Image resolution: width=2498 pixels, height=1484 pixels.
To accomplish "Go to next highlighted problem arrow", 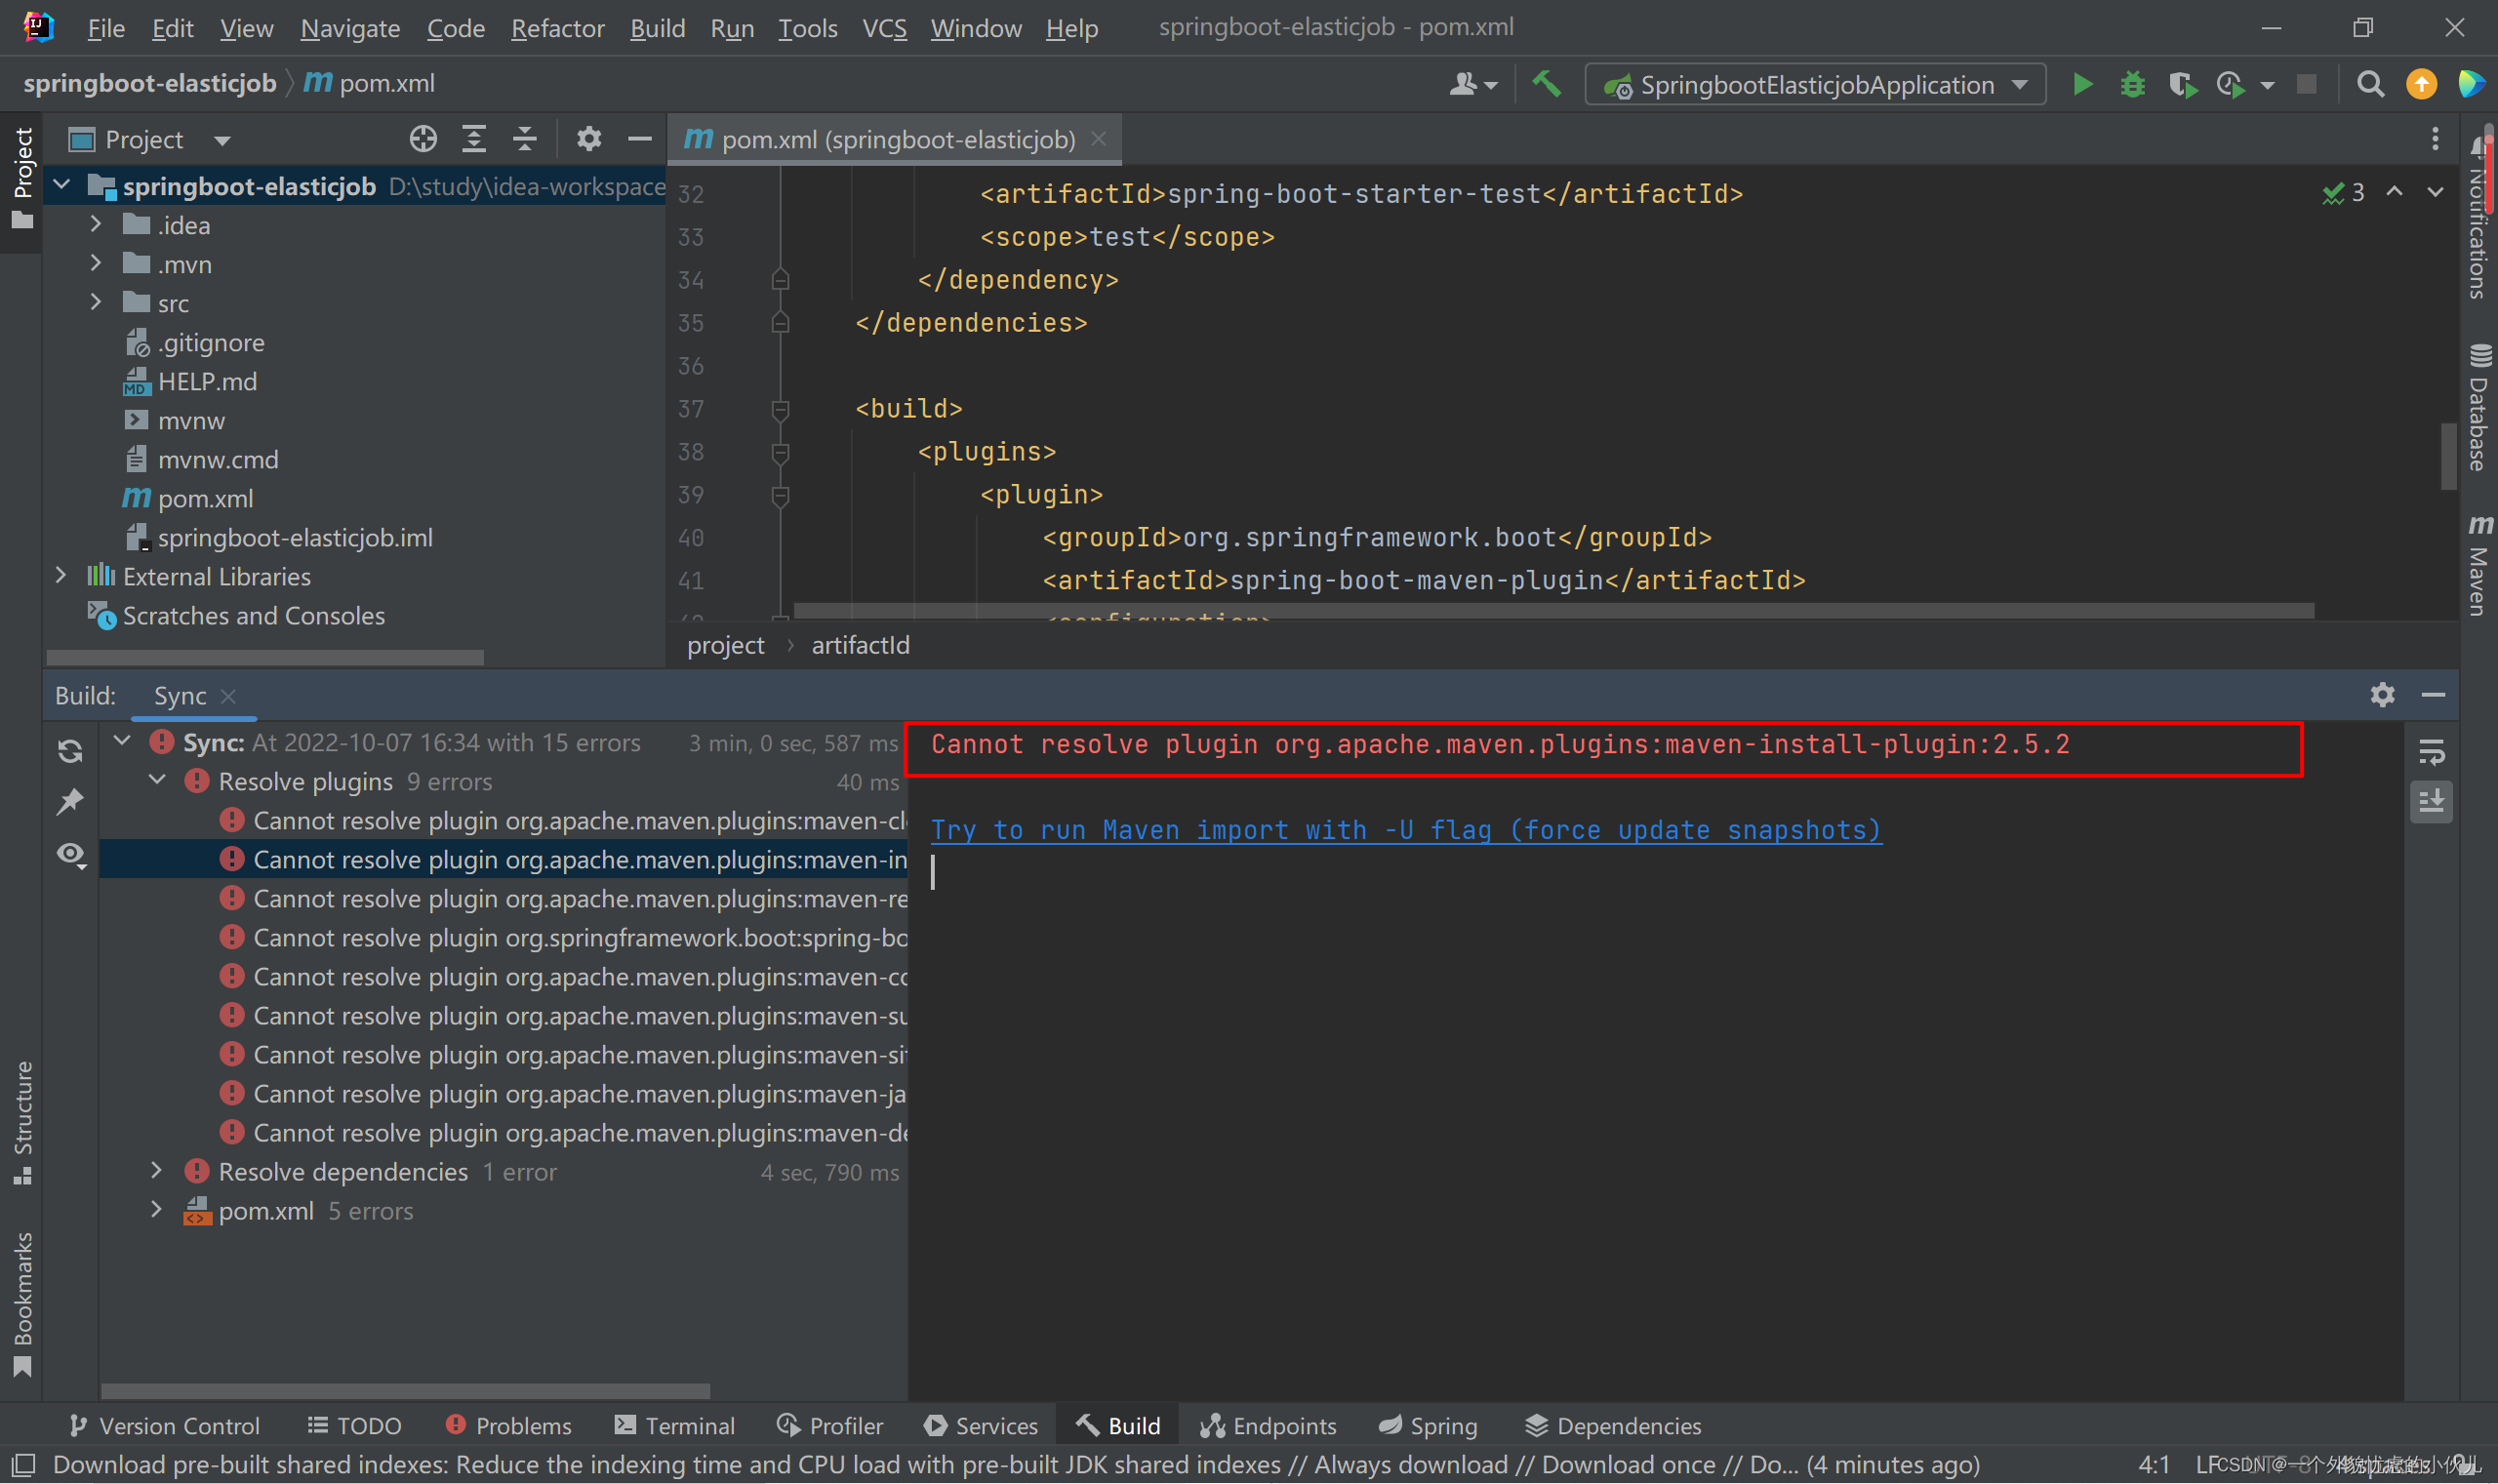I will tap(2435, 192).
